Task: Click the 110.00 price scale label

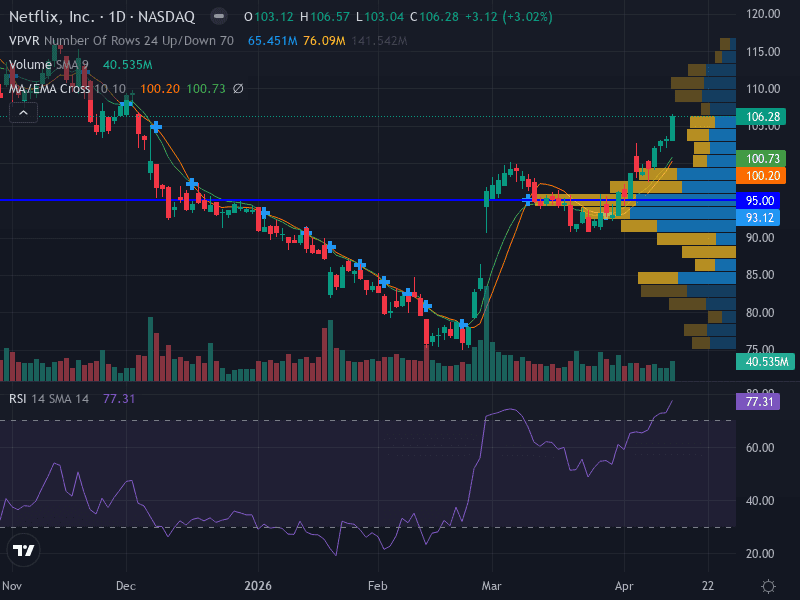Action: pyautogui.click(x=763, y=89)
